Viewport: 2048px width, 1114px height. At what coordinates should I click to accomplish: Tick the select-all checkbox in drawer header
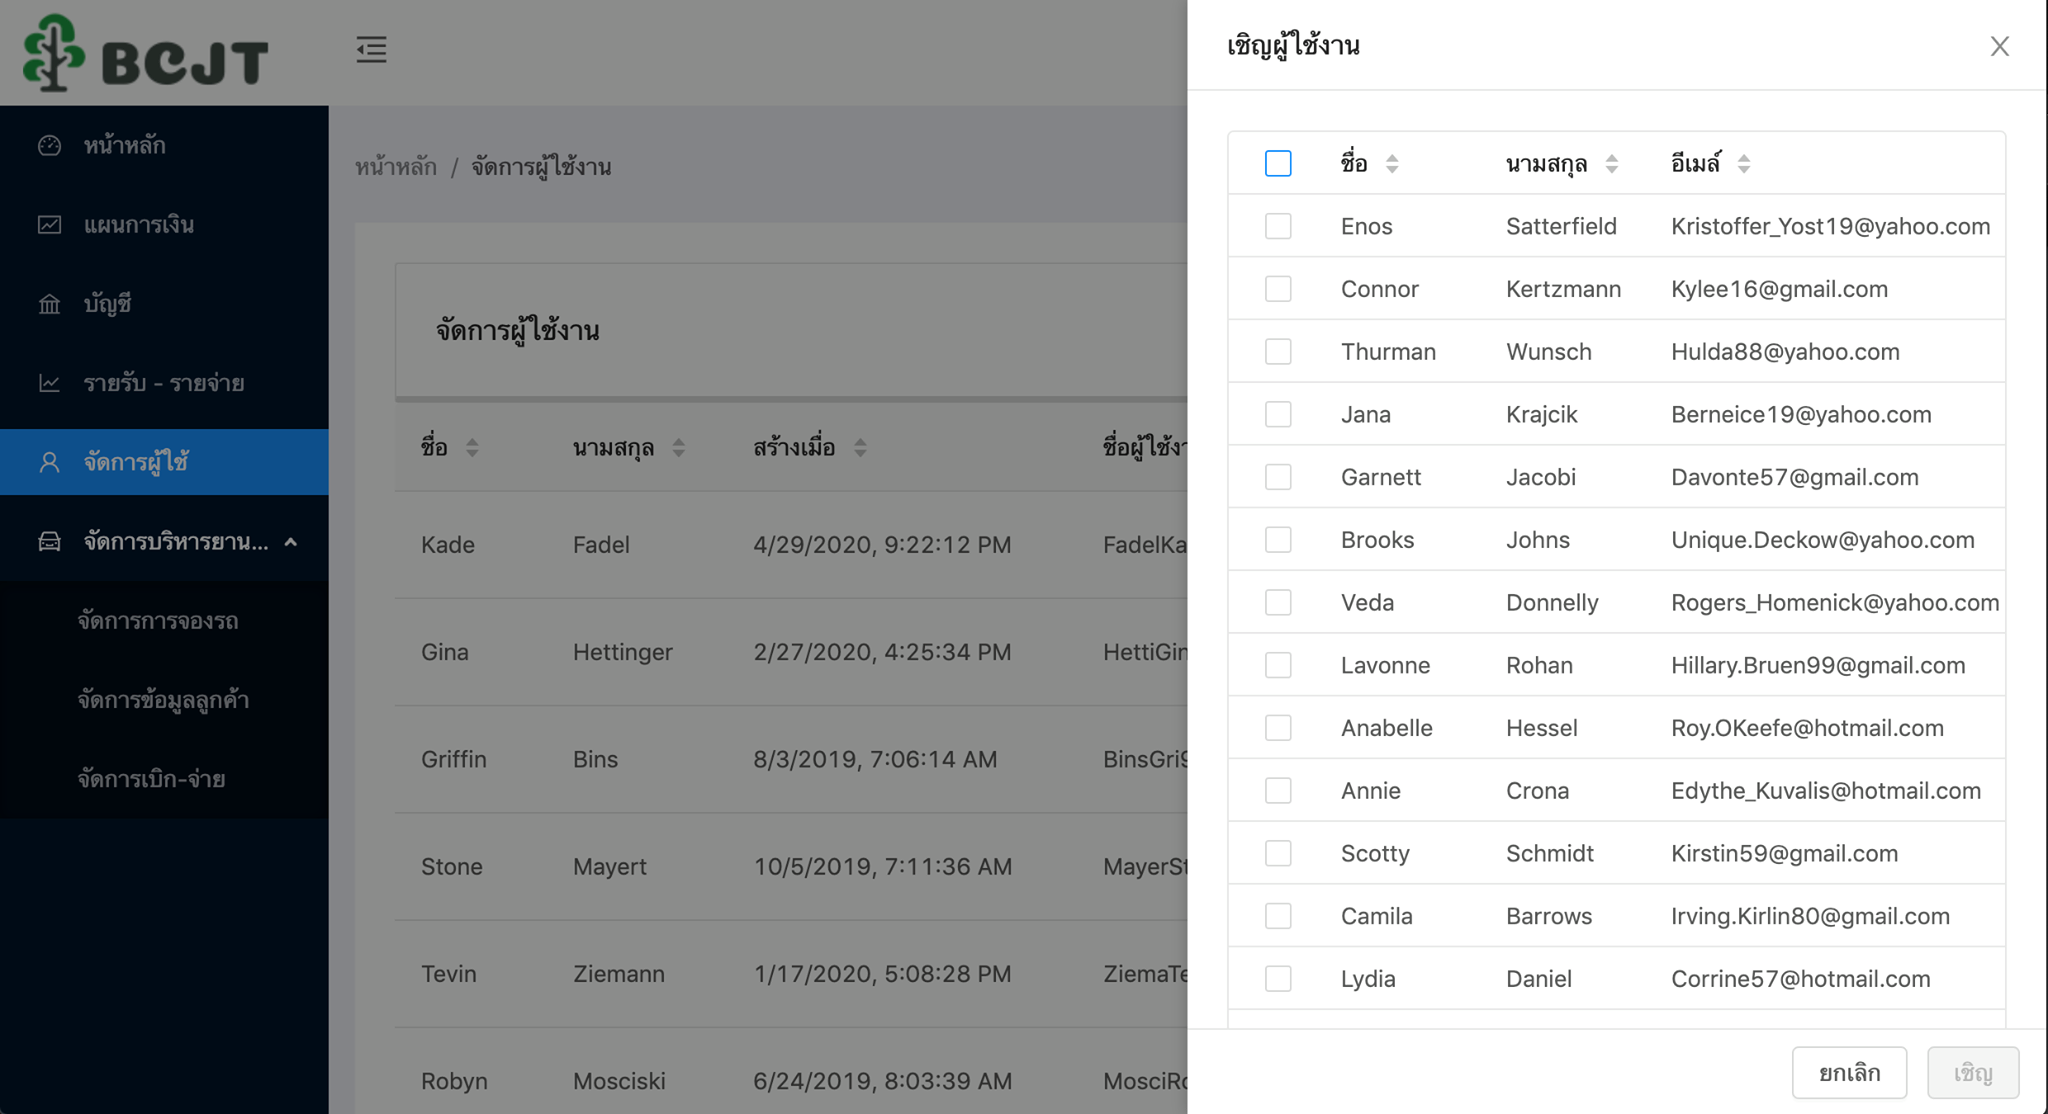[x=1278, y=163]
